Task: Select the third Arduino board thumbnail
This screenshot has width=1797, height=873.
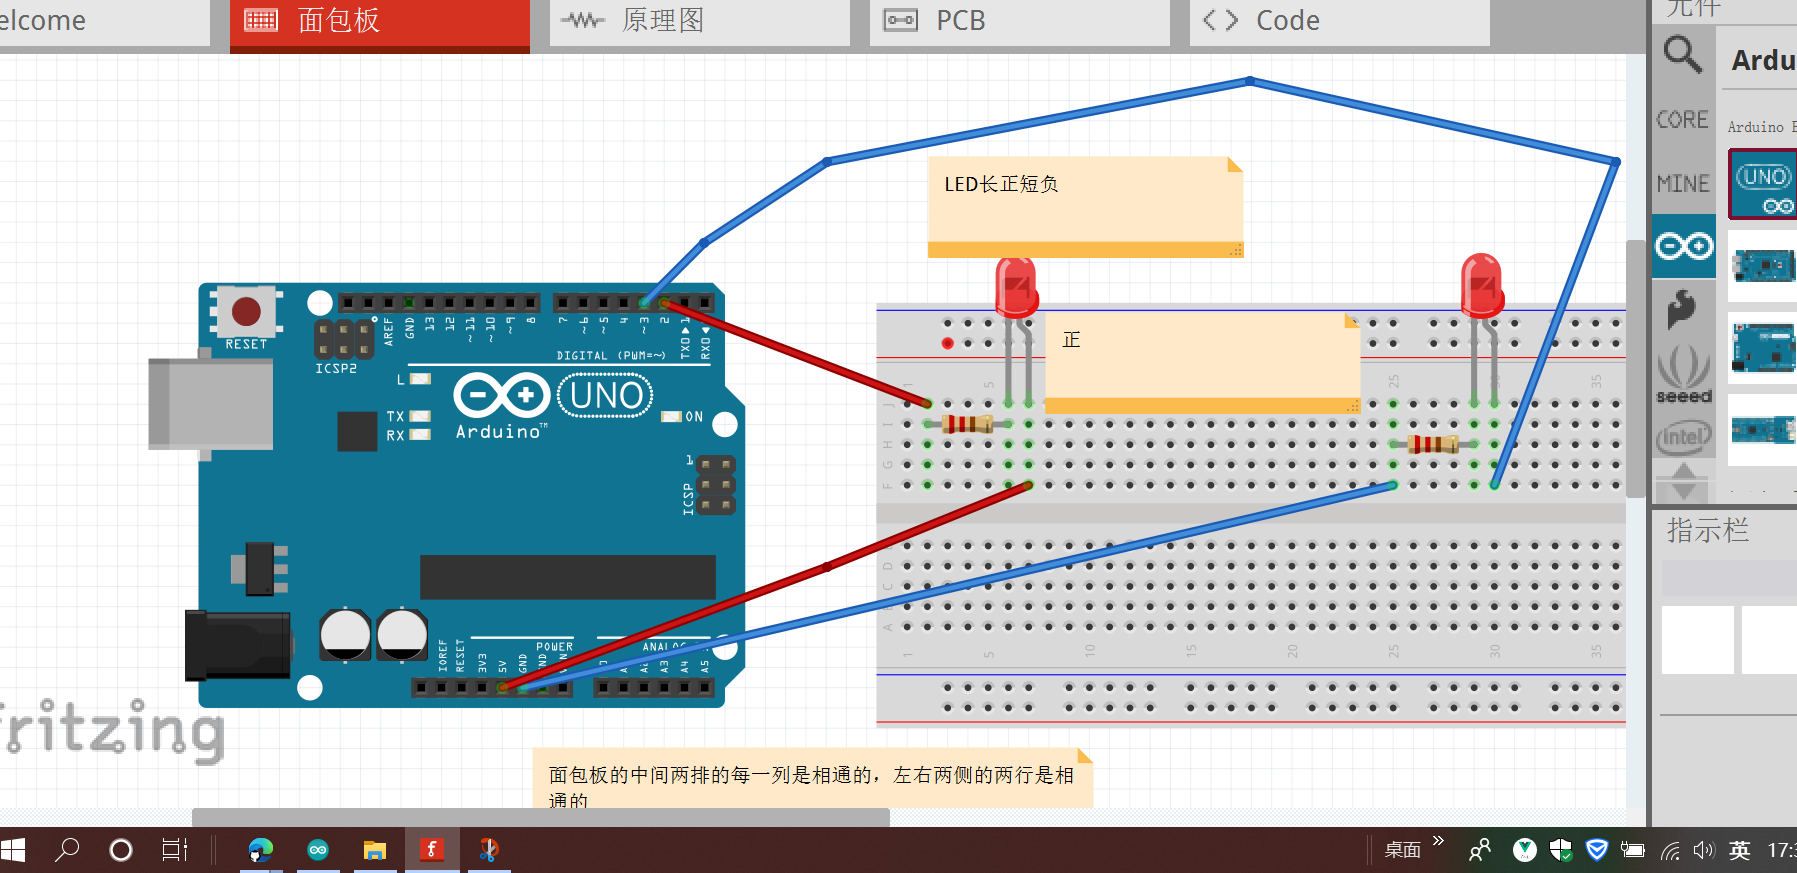Action: (1764, 348)
